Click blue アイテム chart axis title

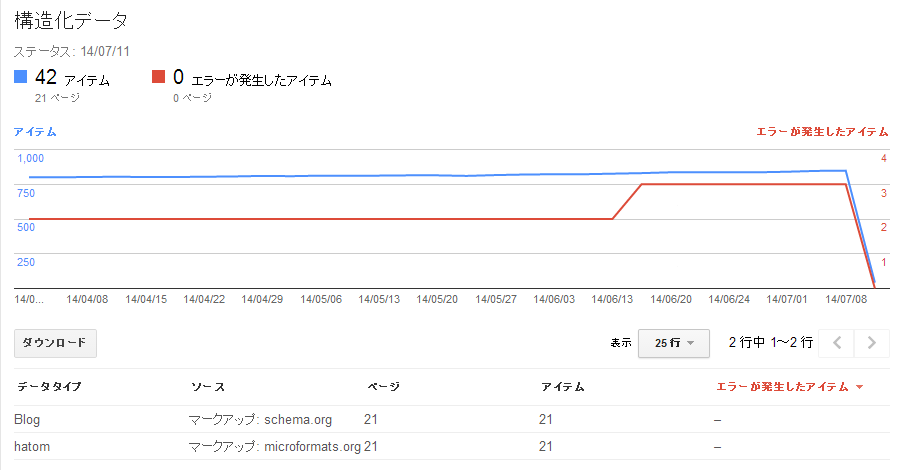tap(35, 132)
